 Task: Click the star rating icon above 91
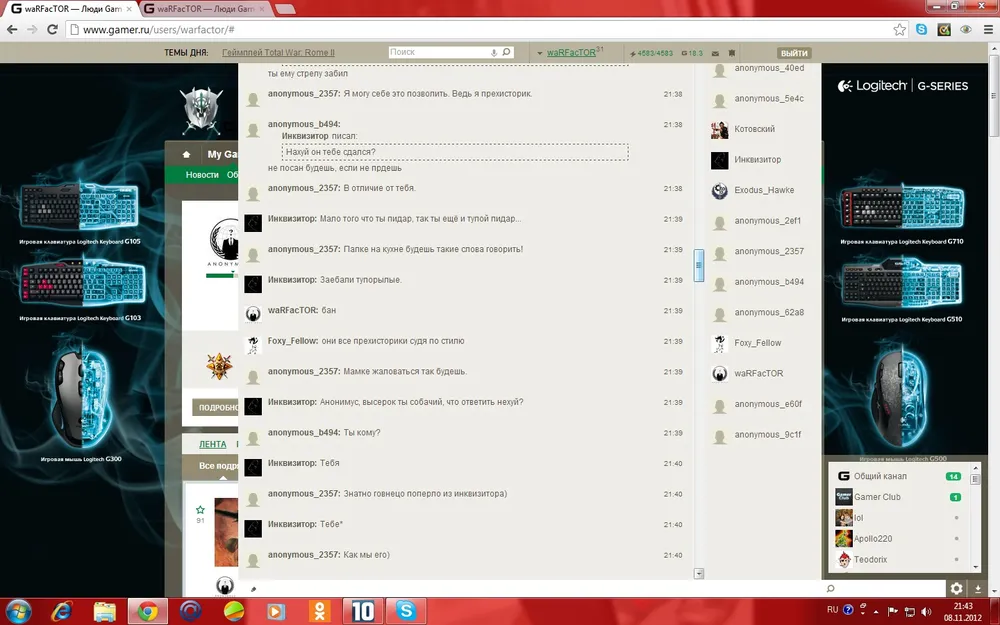pos(200,510)
